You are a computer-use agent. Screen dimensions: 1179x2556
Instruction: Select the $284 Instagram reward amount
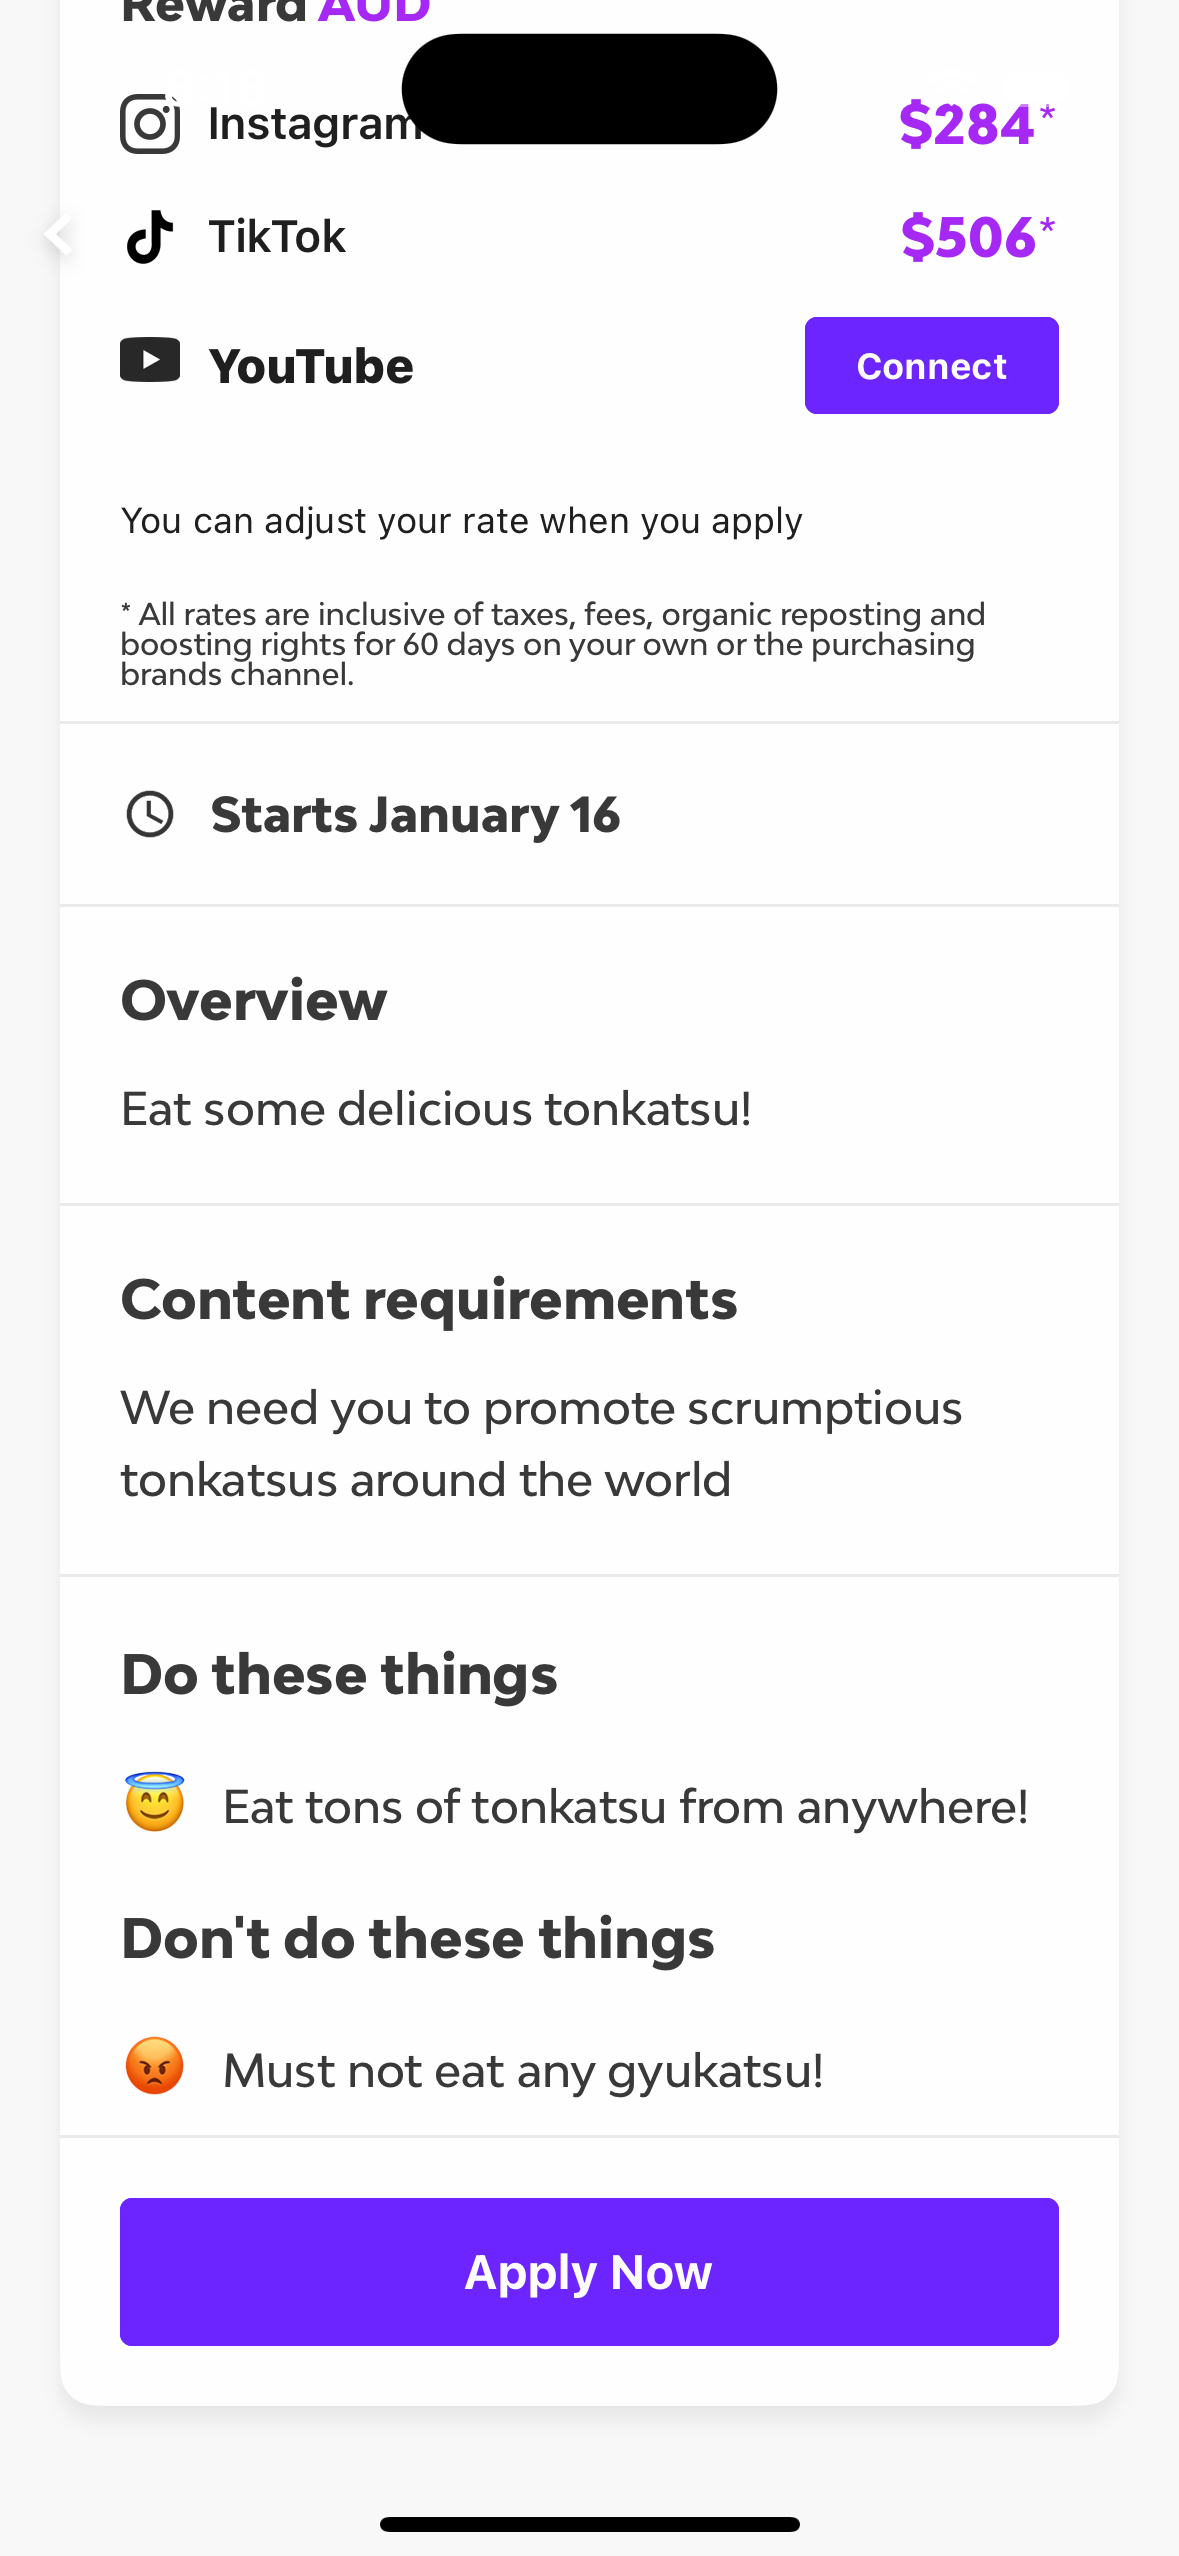[x=976, y=124]
